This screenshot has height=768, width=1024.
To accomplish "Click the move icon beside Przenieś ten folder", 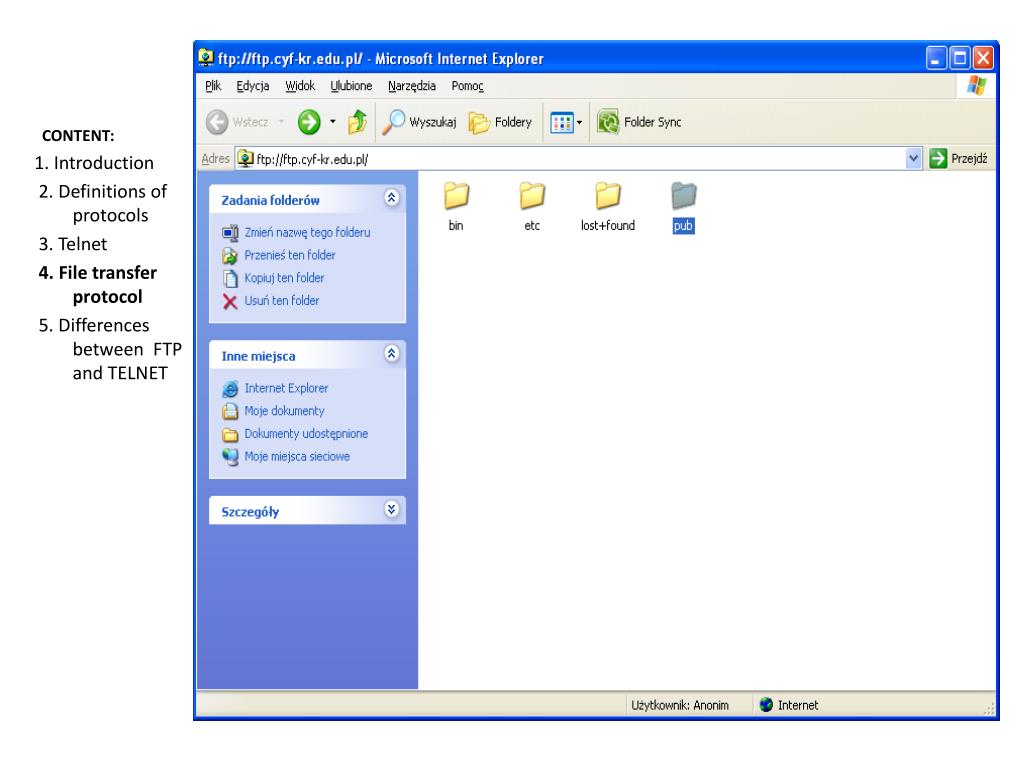I will tap(230, 255).
